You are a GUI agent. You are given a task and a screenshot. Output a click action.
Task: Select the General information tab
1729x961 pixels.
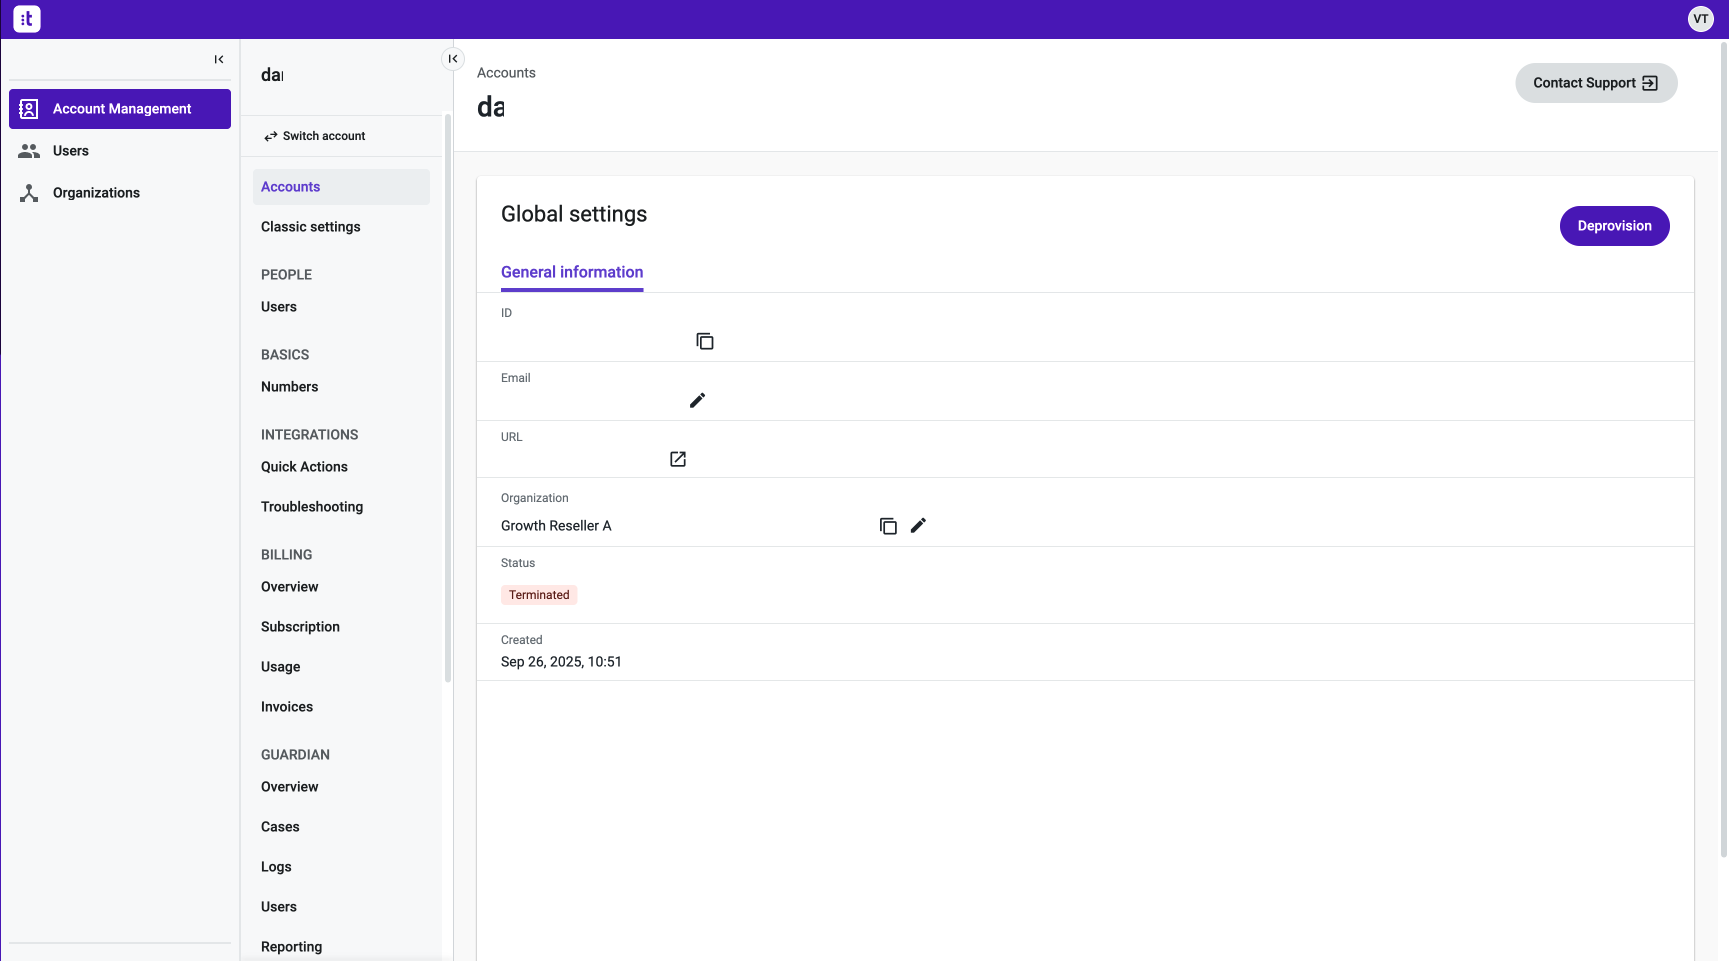coord(572,272)
